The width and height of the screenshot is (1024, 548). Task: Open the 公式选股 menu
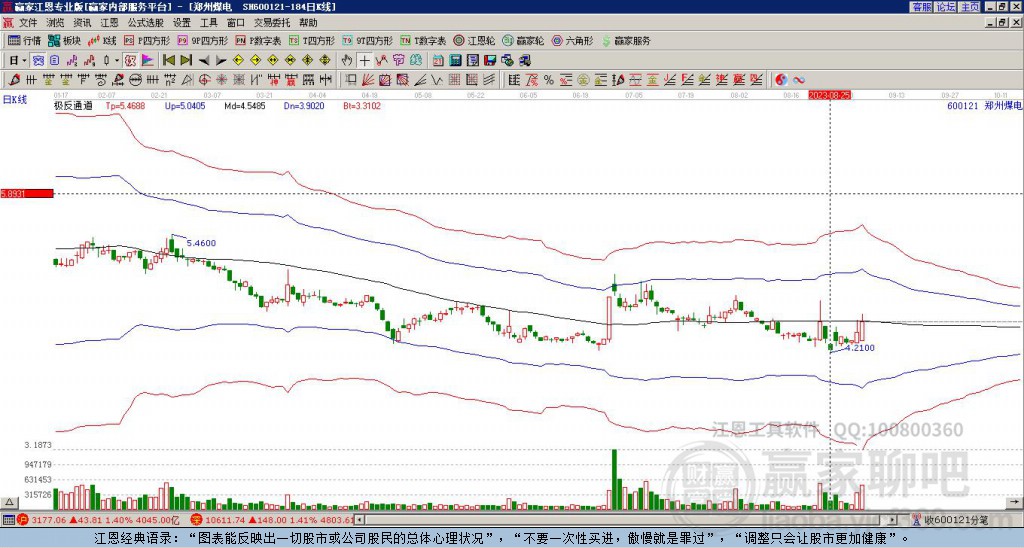(146, 23)
